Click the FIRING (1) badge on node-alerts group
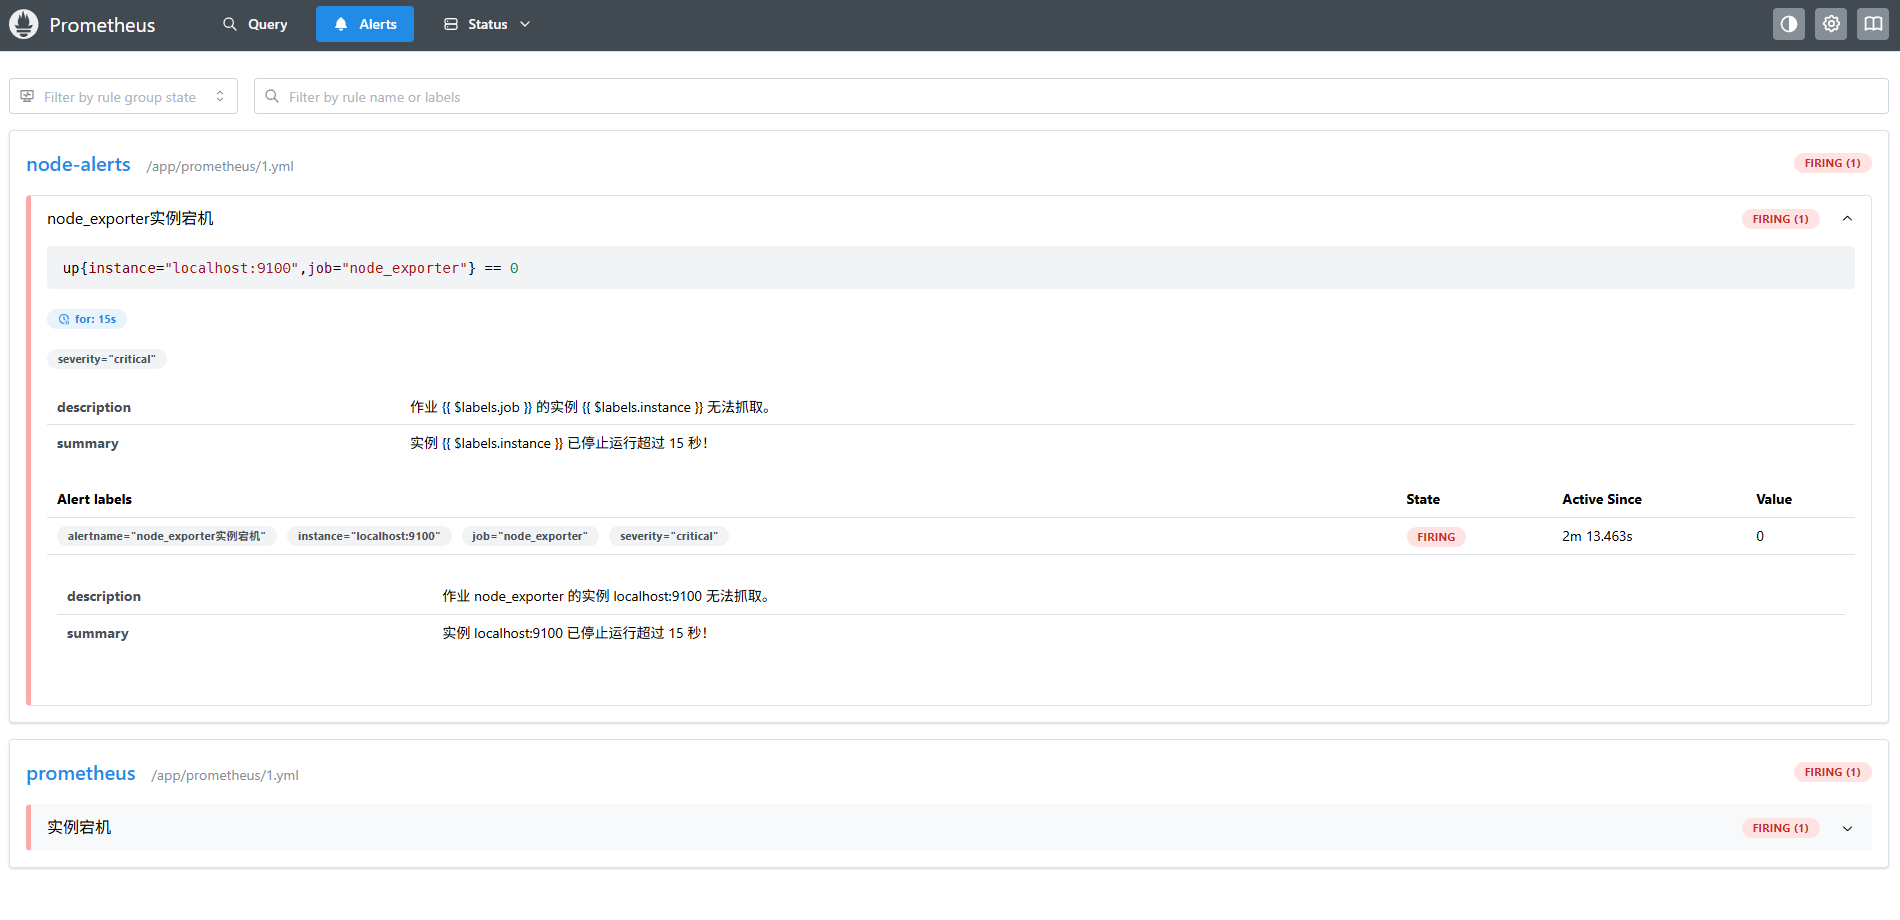1900x920 pixels. click(x=1831, y=162)
